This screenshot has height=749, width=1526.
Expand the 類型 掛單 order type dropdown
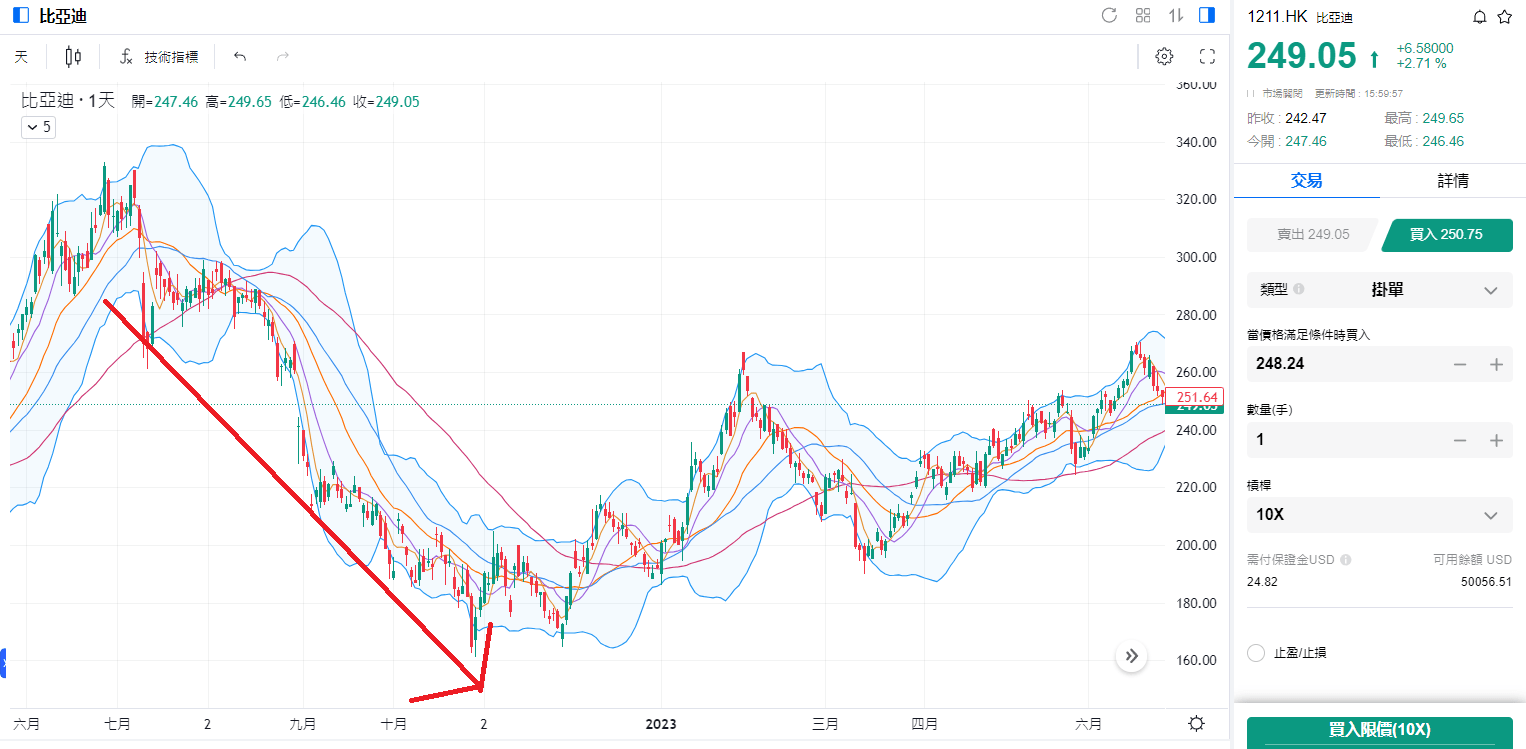coord(1490,290)
